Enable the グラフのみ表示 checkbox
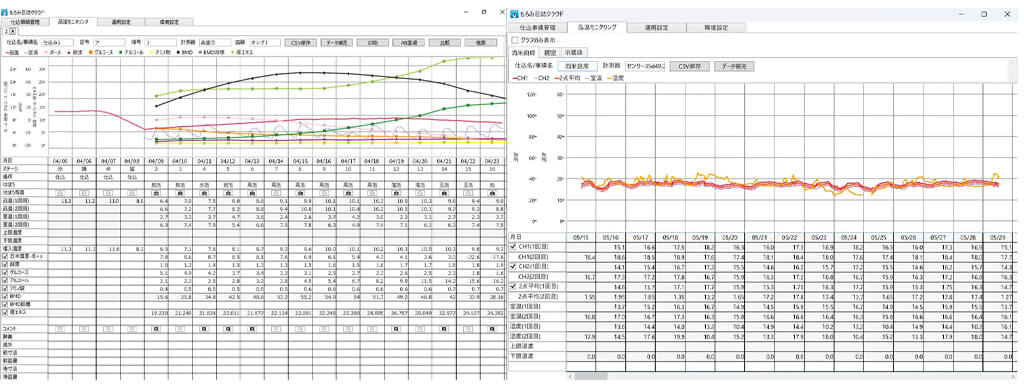This screenshot has width=1024, height=386. click(514, 40)
